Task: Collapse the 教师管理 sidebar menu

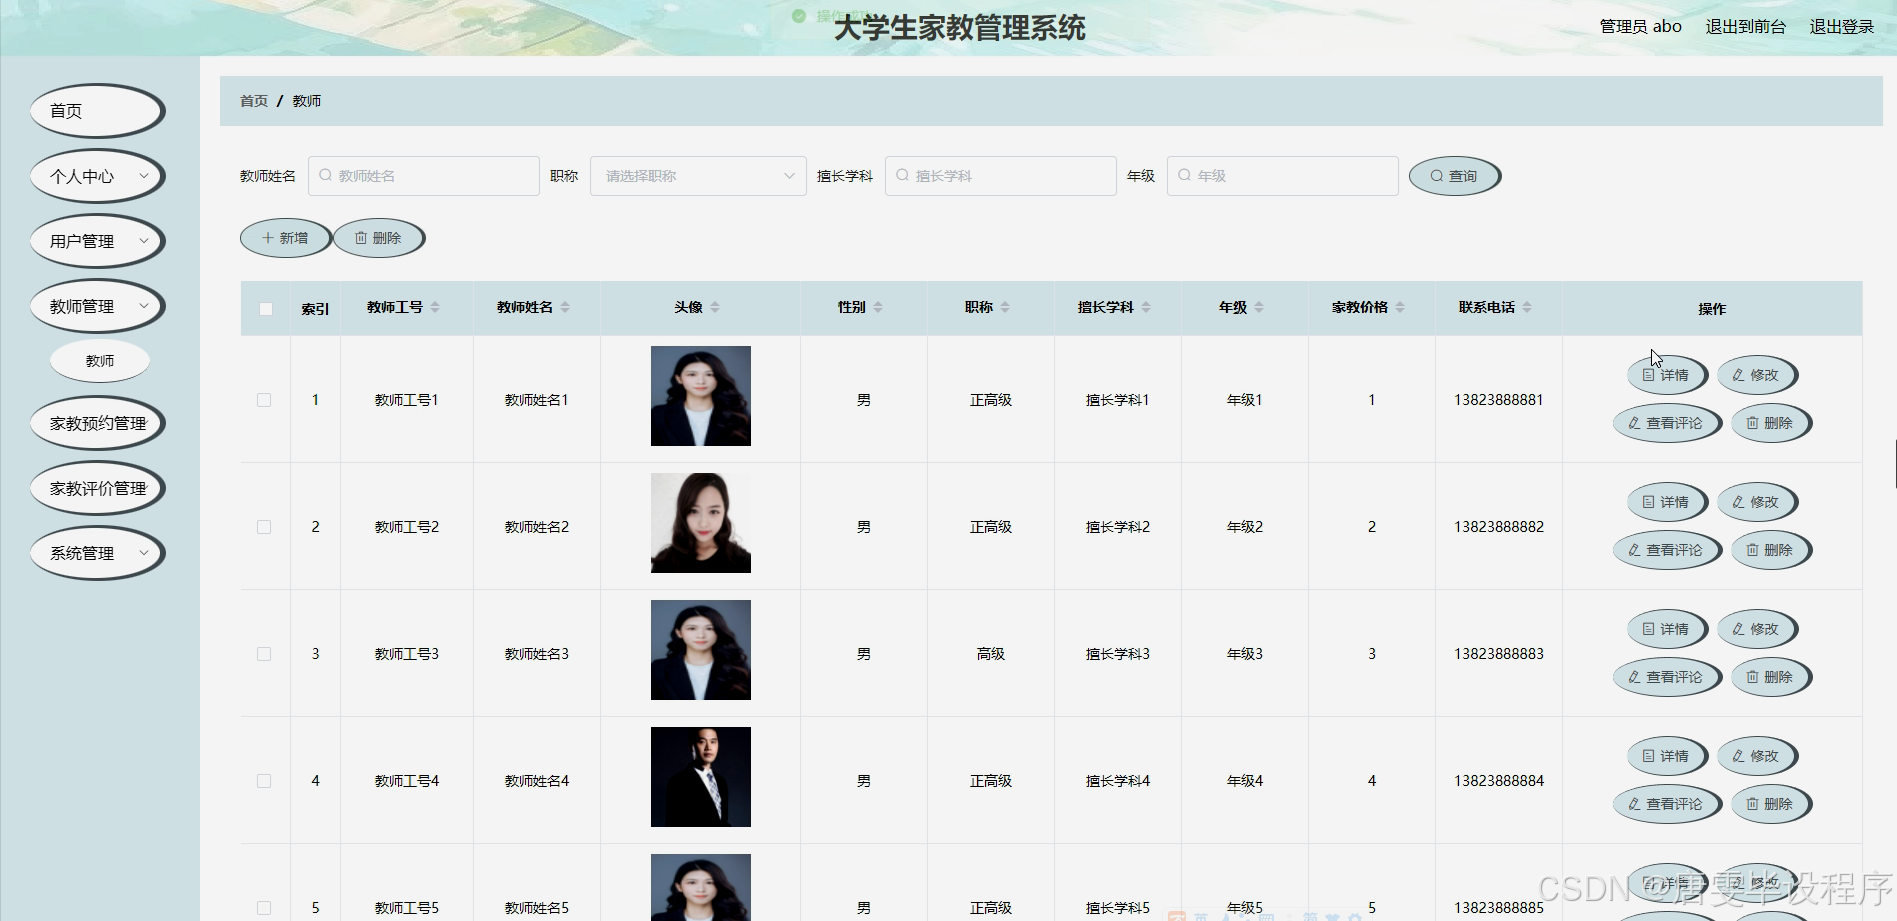Action: click(x=97, y=306)
